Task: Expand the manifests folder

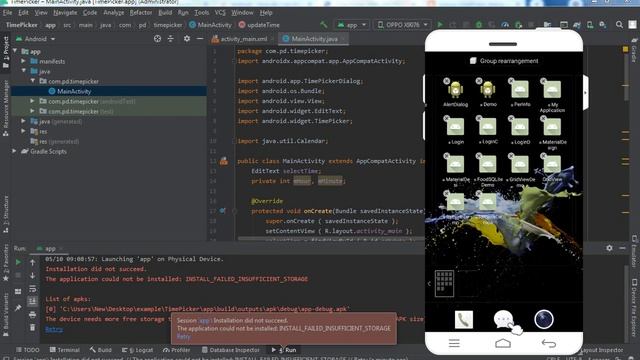Action: click(x=24, y=61)
